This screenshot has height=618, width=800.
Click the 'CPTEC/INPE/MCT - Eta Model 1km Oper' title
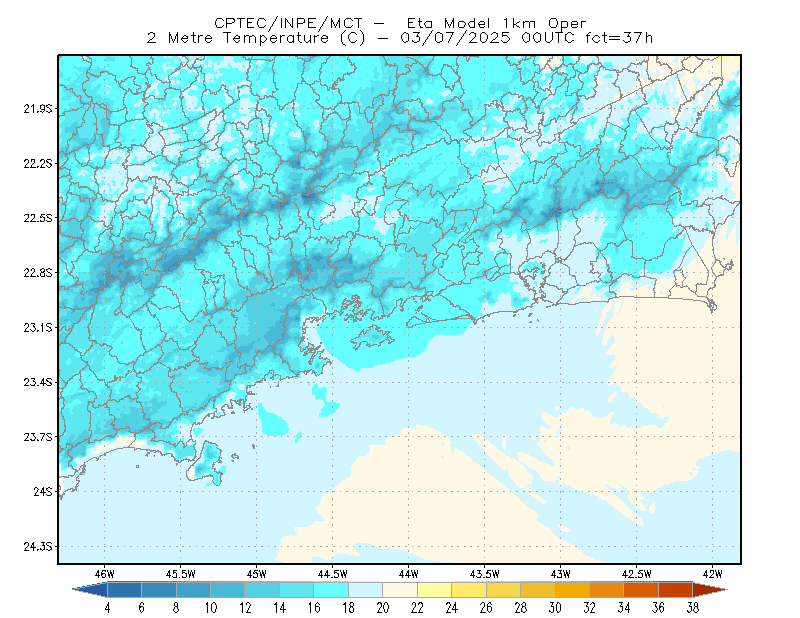tap(400, 23)
